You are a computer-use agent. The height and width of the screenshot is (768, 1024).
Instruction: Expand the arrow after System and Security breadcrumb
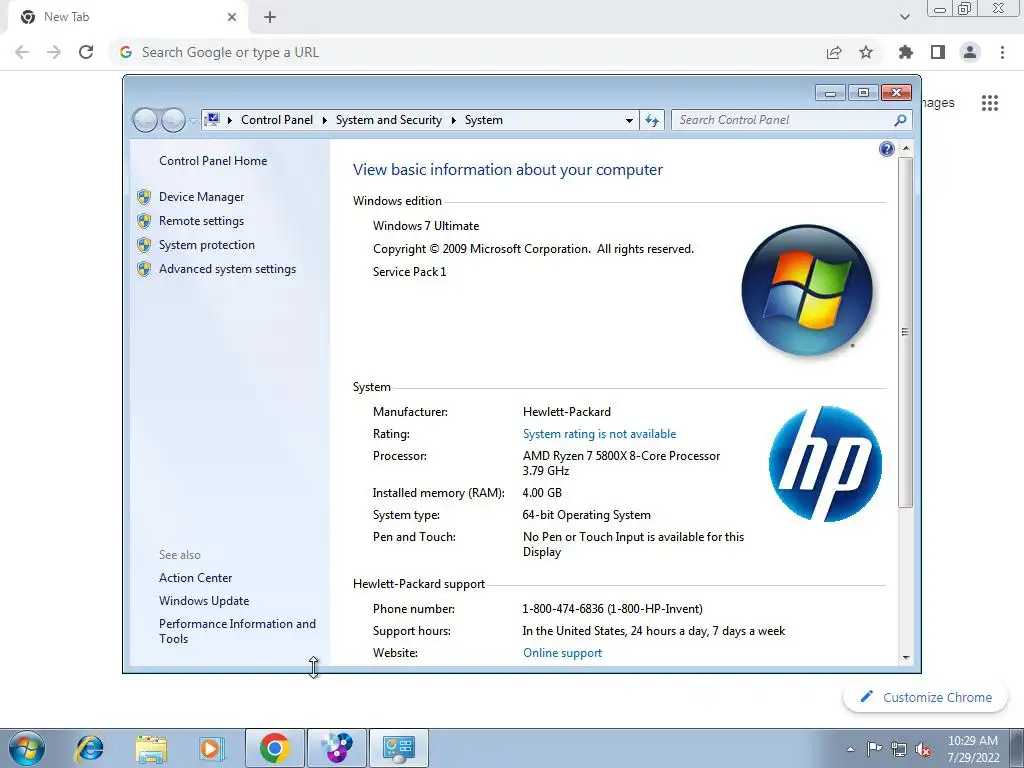pos(453,120)
